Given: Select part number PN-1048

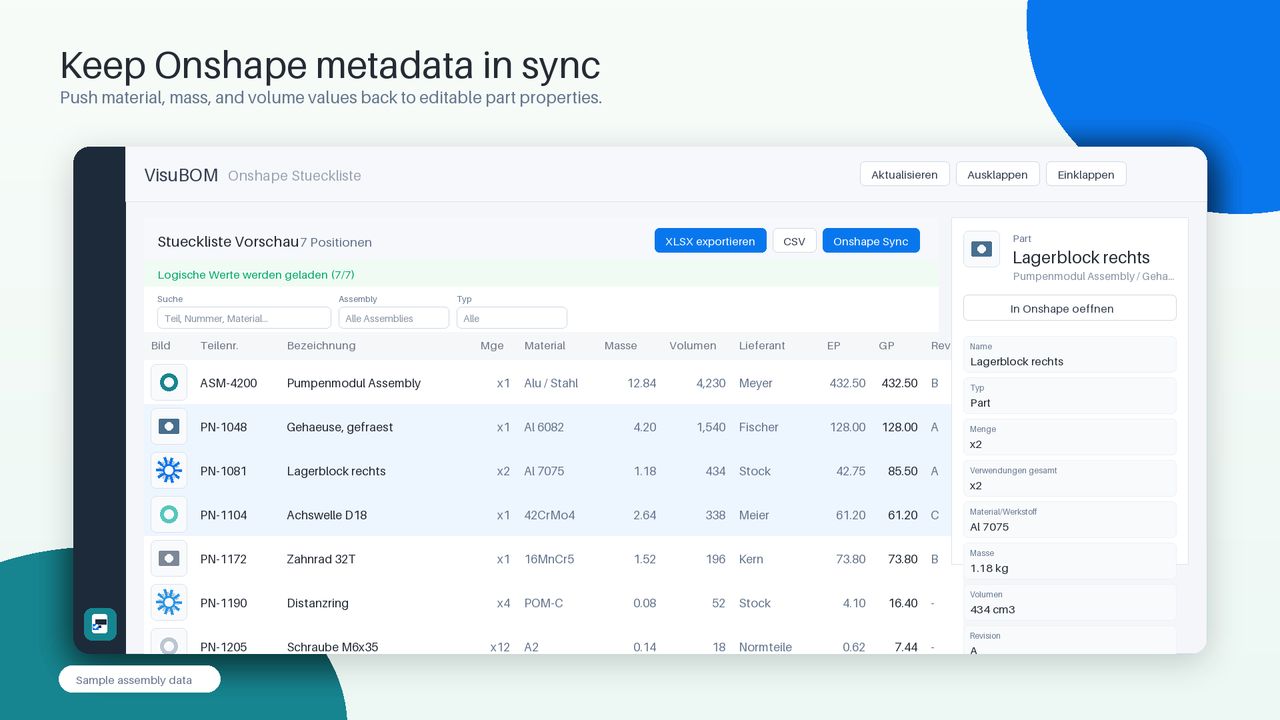Looking at the screenshot, I should coord(224,427).
